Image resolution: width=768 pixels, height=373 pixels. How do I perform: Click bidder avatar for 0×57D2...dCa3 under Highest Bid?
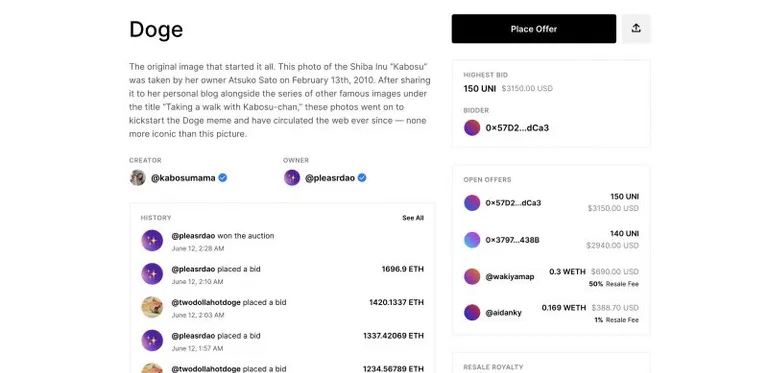click(472, 128)
